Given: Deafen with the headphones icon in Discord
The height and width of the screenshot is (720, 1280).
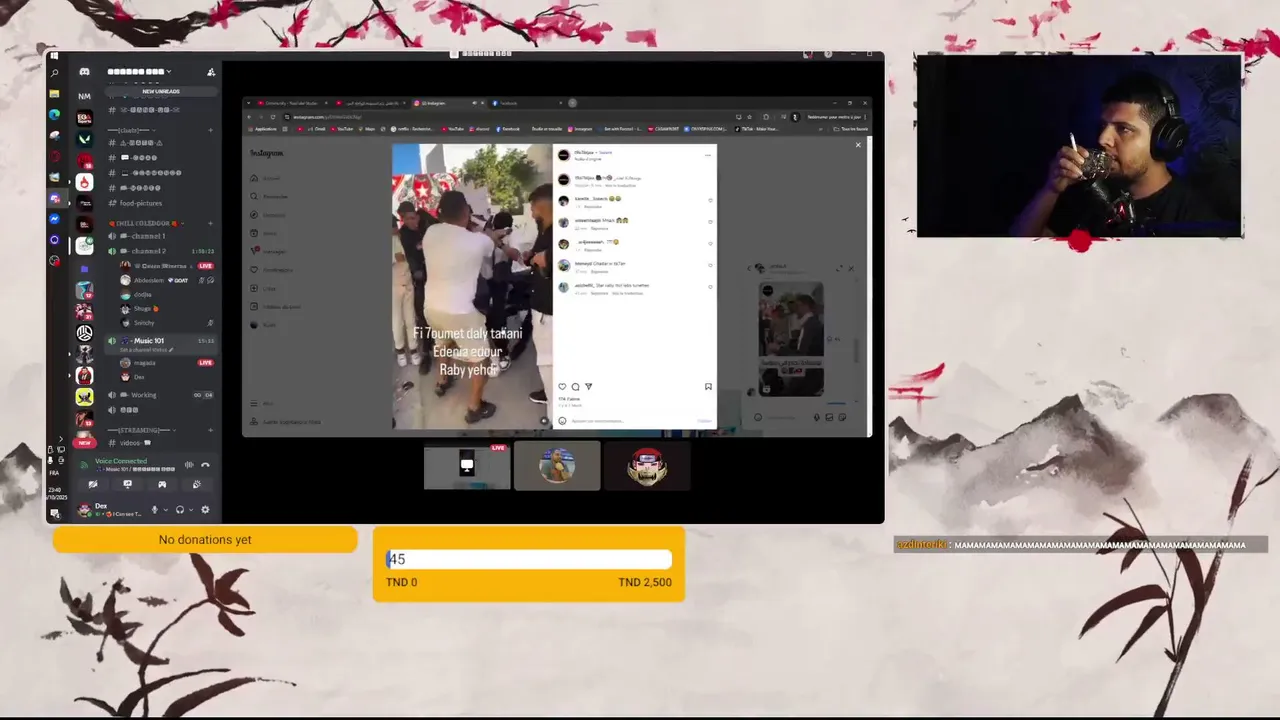Looking at the screenshot, I should click(x=180, y=510).
